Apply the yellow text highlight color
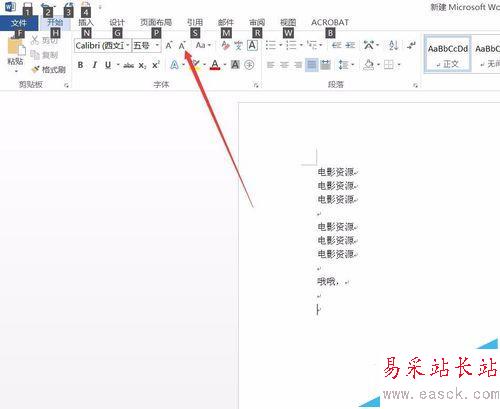 tap(196, 65)
